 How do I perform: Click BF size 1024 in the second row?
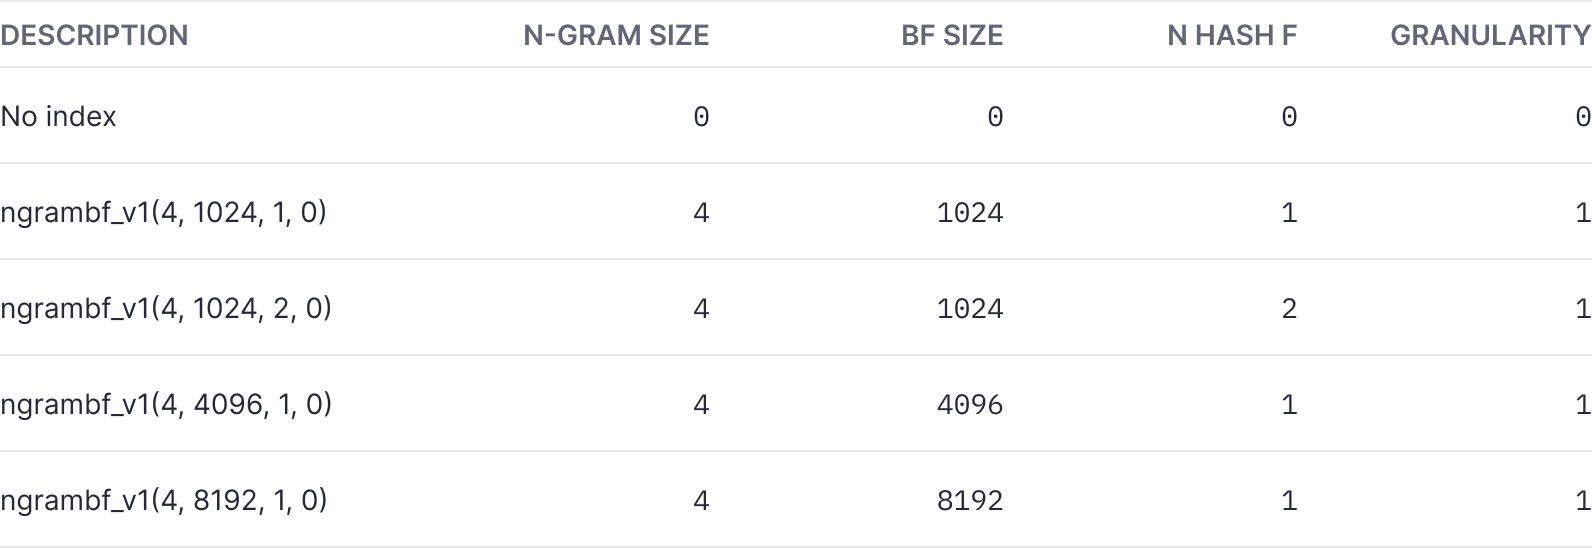point(970,213)
